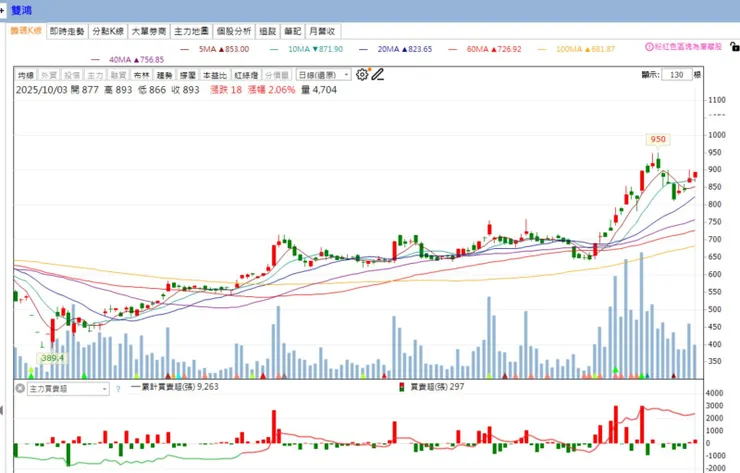The width and height of the screenshot is (740, 473).
Task: Toggle 本益比 P/E overlay
Action: 215,75
